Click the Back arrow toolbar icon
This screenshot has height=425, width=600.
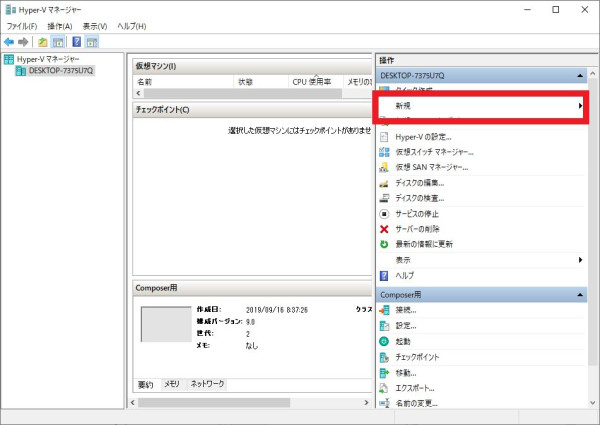pyautogui.click(x=9, y=42)
